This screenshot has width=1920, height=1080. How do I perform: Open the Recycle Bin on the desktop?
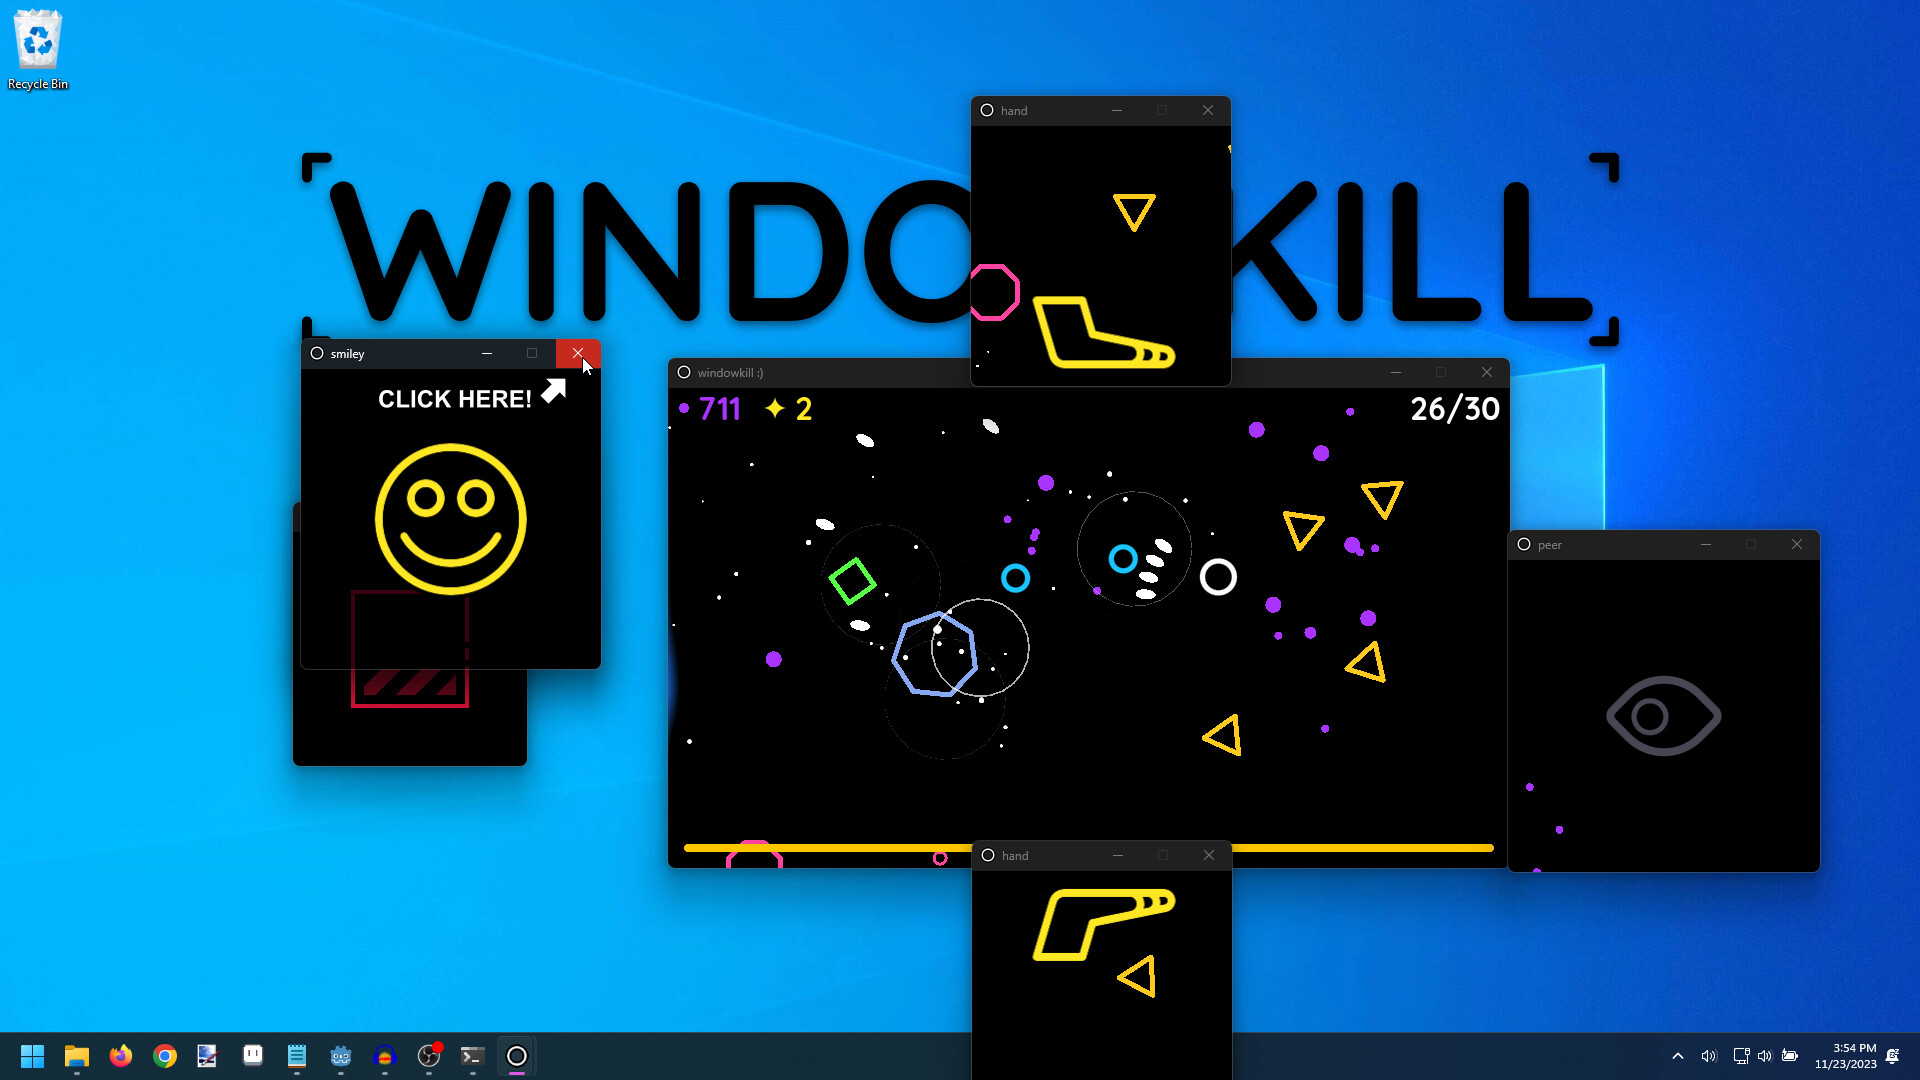[x=38, y=42]
